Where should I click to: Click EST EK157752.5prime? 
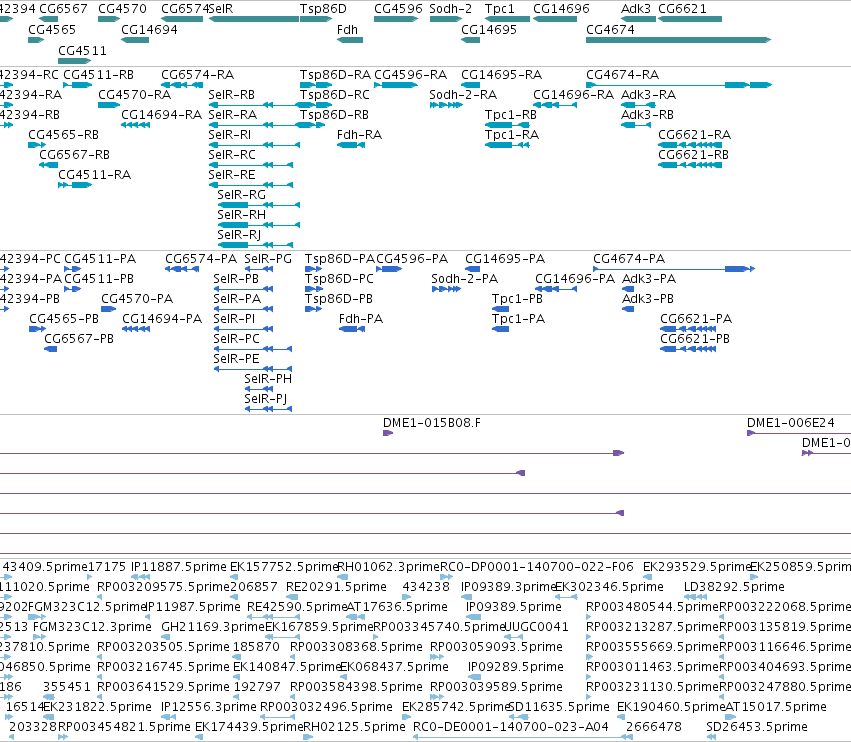tap(233, 576)
